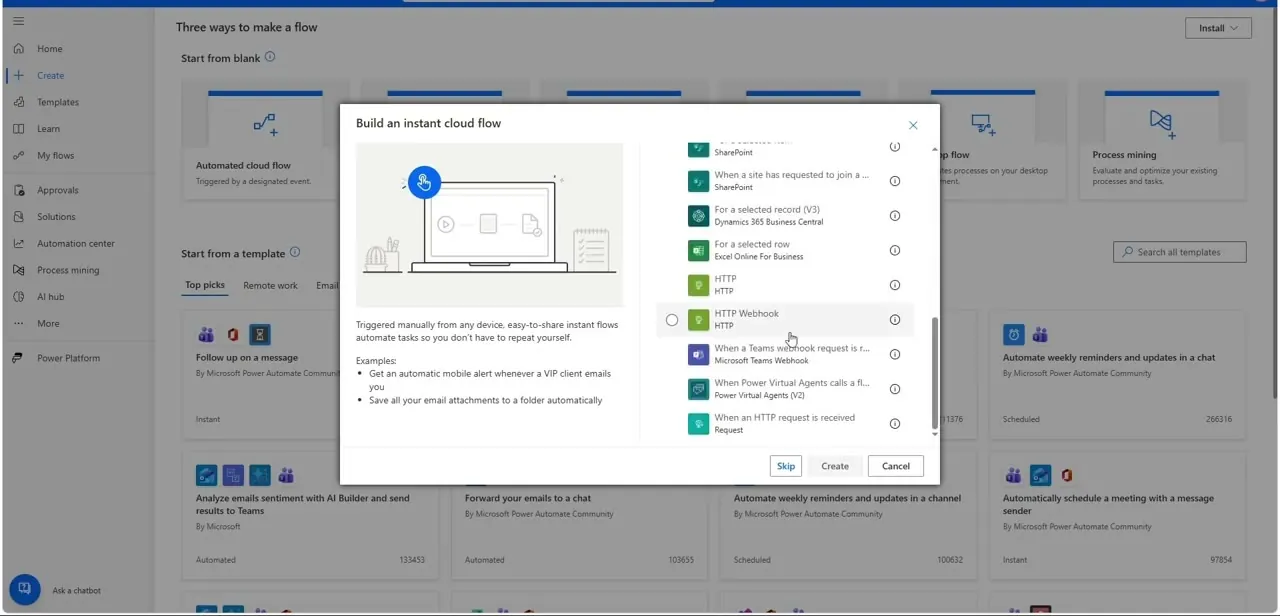Select When a site has requested to join

point(785,181)
